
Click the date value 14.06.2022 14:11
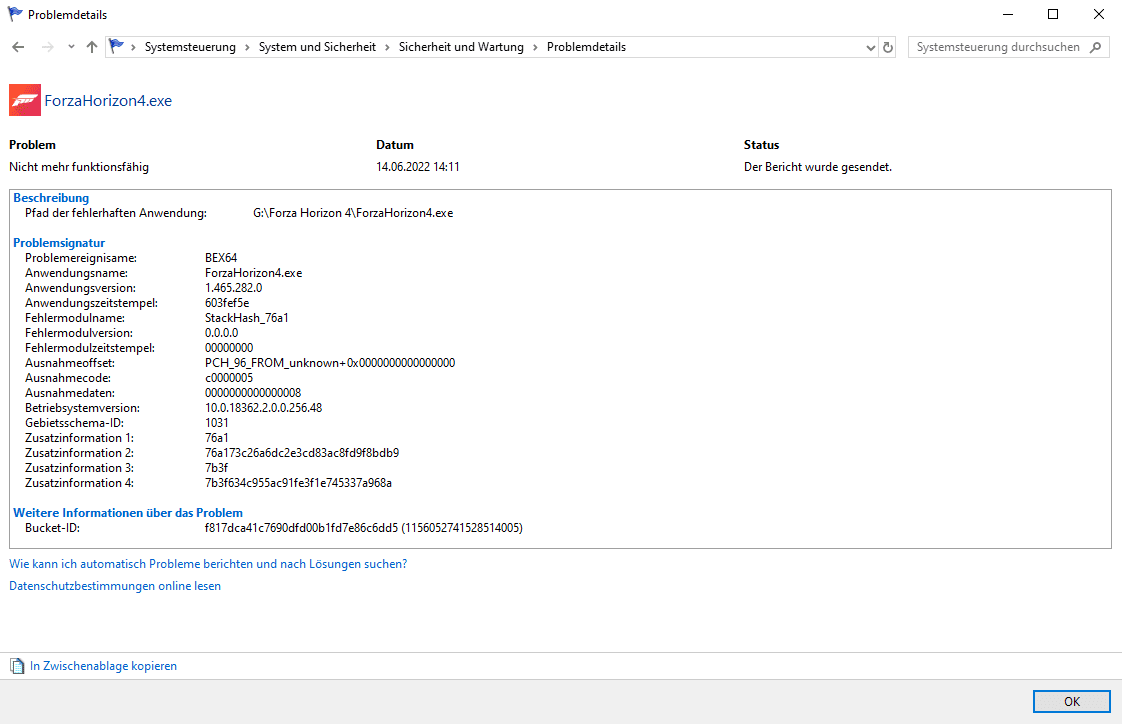tap(418, 167)
